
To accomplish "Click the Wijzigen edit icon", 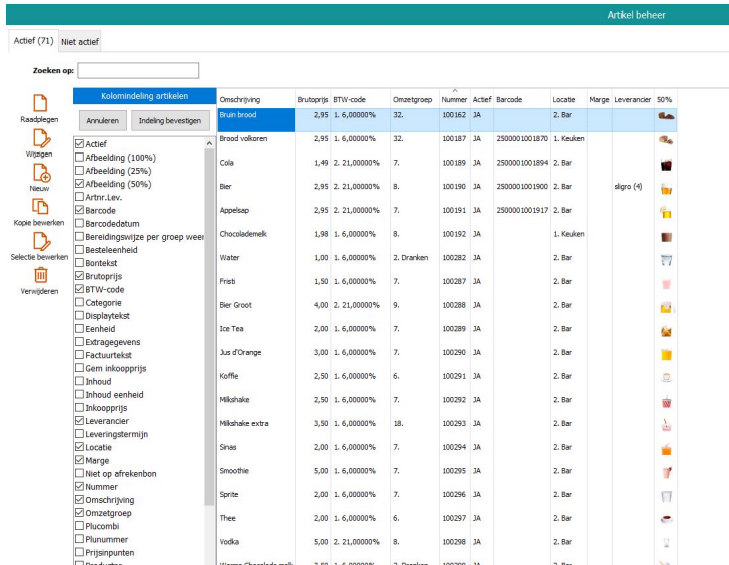I will point(40,138).
